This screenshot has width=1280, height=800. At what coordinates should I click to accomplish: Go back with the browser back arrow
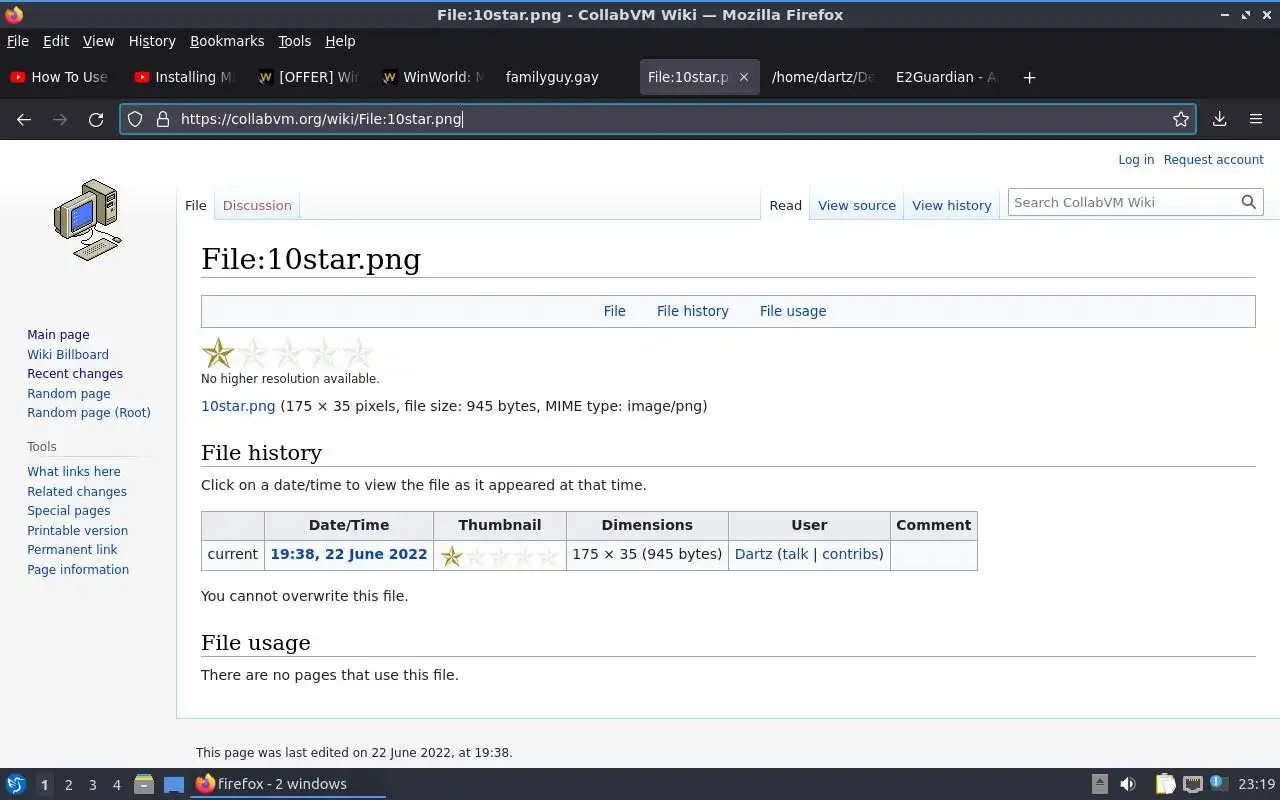pos(24,119)
